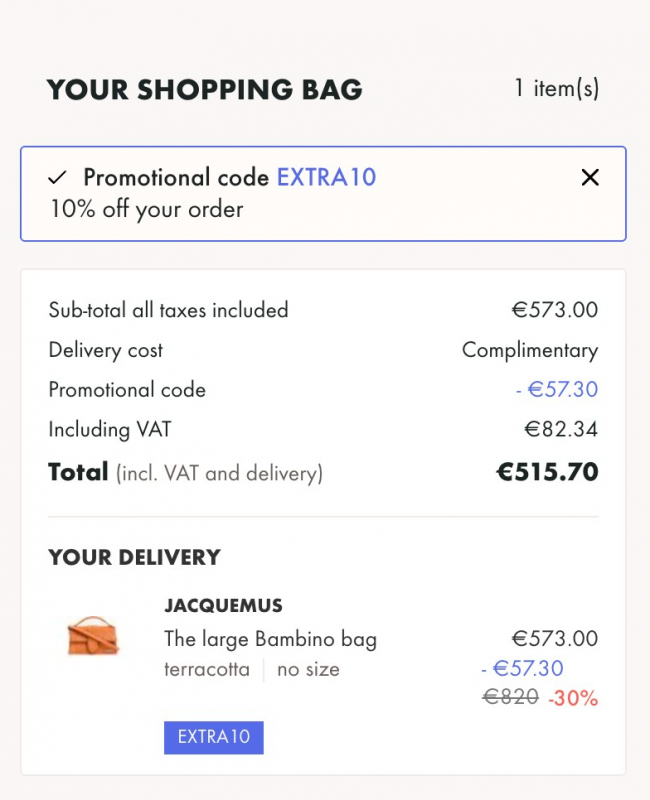Click the terracotta colour label
This screenshot has width=650, height=800.
click(207, 670)
